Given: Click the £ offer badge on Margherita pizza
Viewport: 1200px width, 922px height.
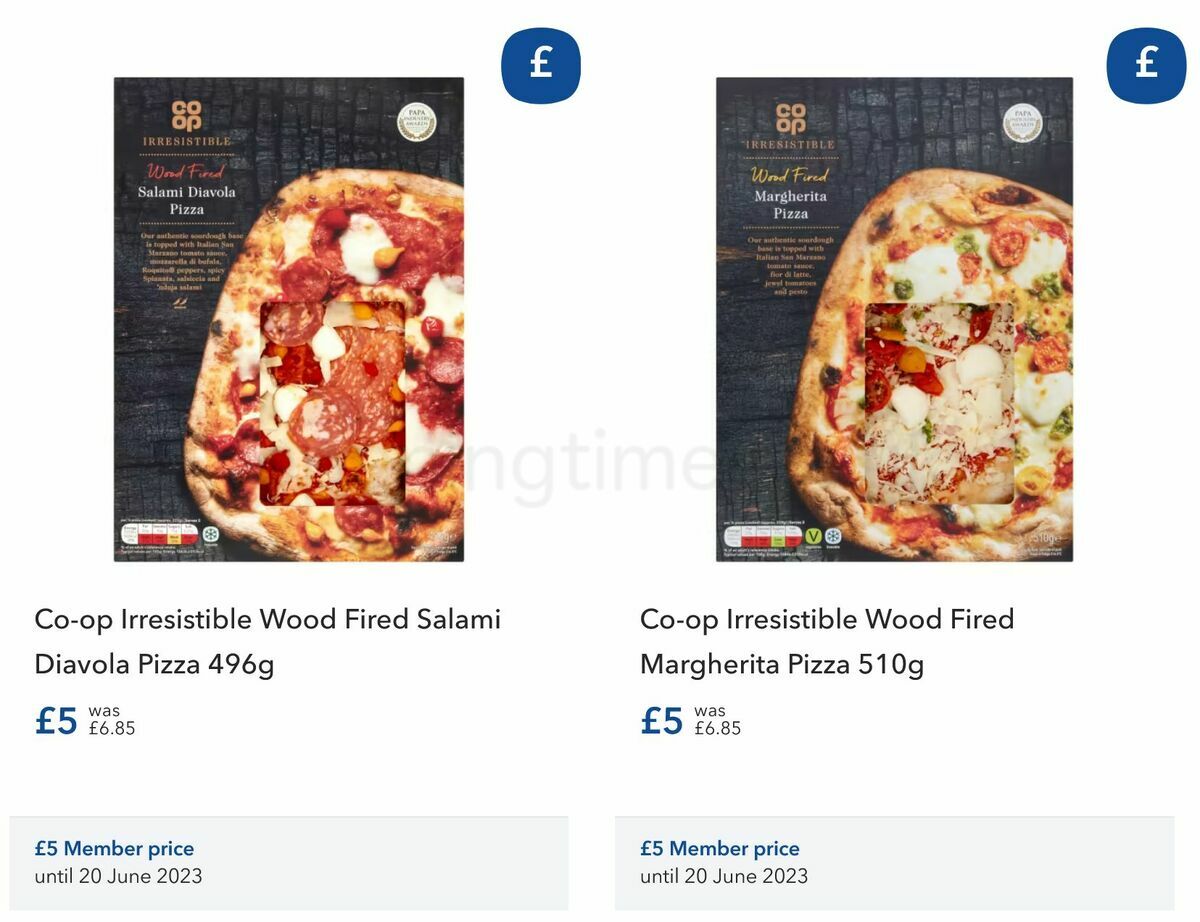Looking at the screenshot, I should pos(1146,64).
